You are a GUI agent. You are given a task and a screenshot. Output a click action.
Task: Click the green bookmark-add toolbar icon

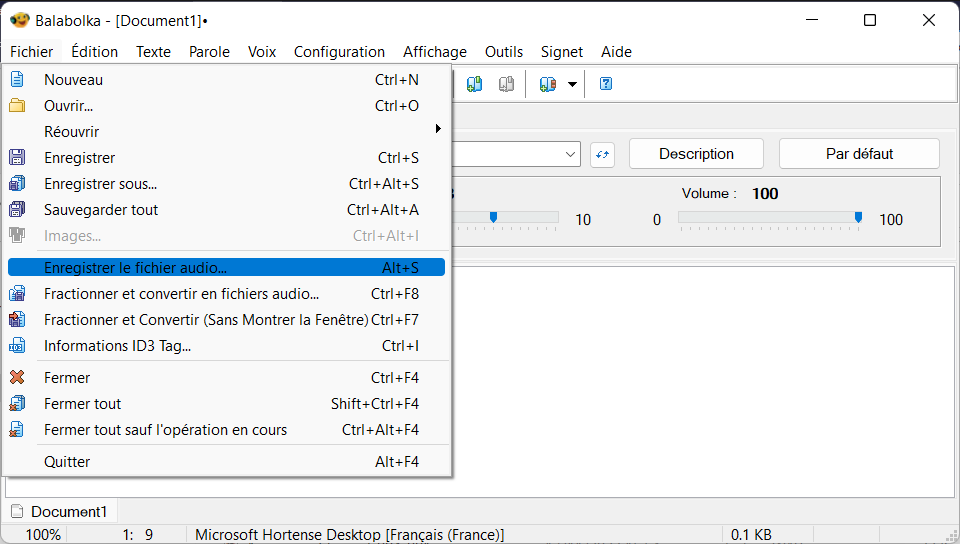(x=475, y=84)
